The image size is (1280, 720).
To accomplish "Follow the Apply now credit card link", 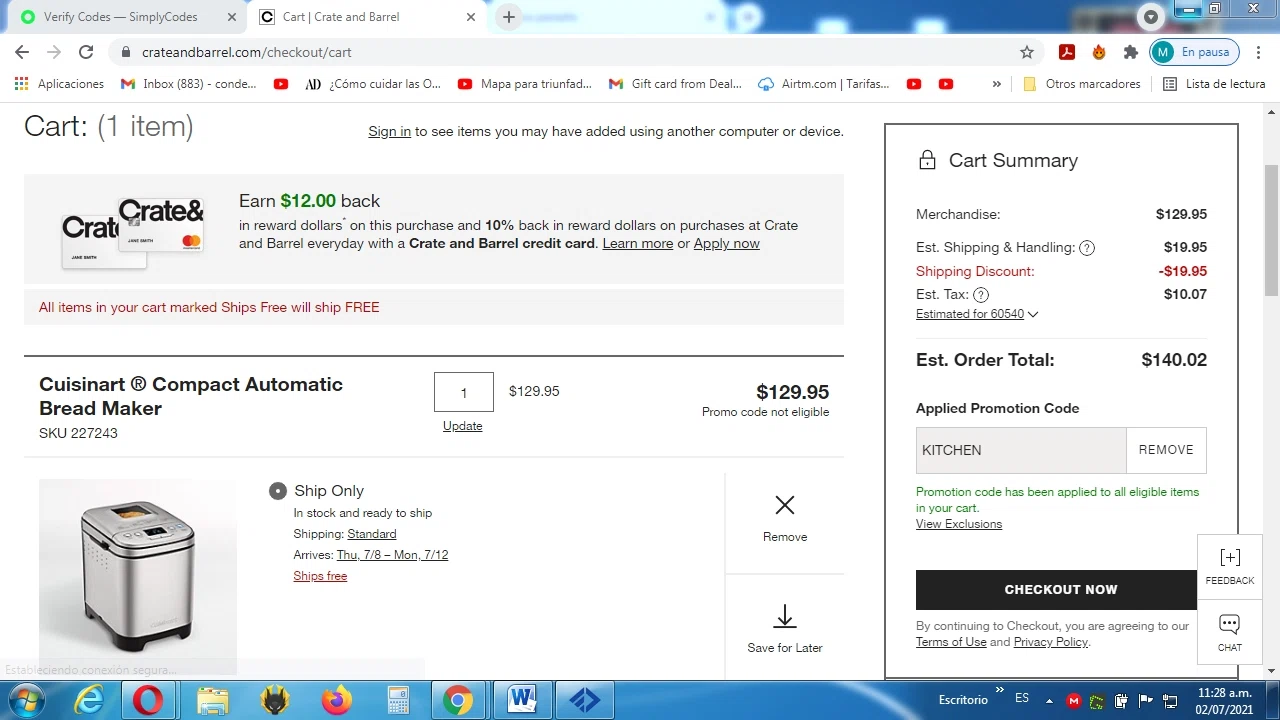I will click(726, 243).
